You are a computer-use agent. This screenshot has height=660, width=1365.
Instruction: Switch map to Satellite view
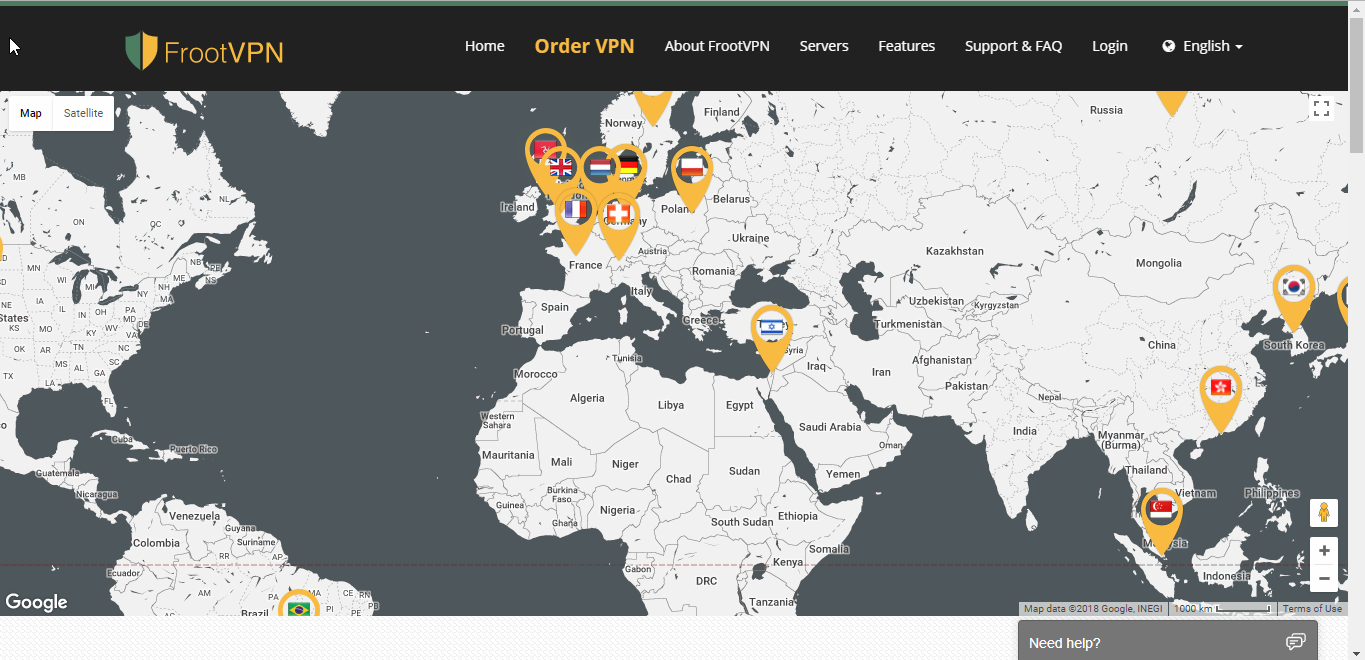tap(83, 113)
